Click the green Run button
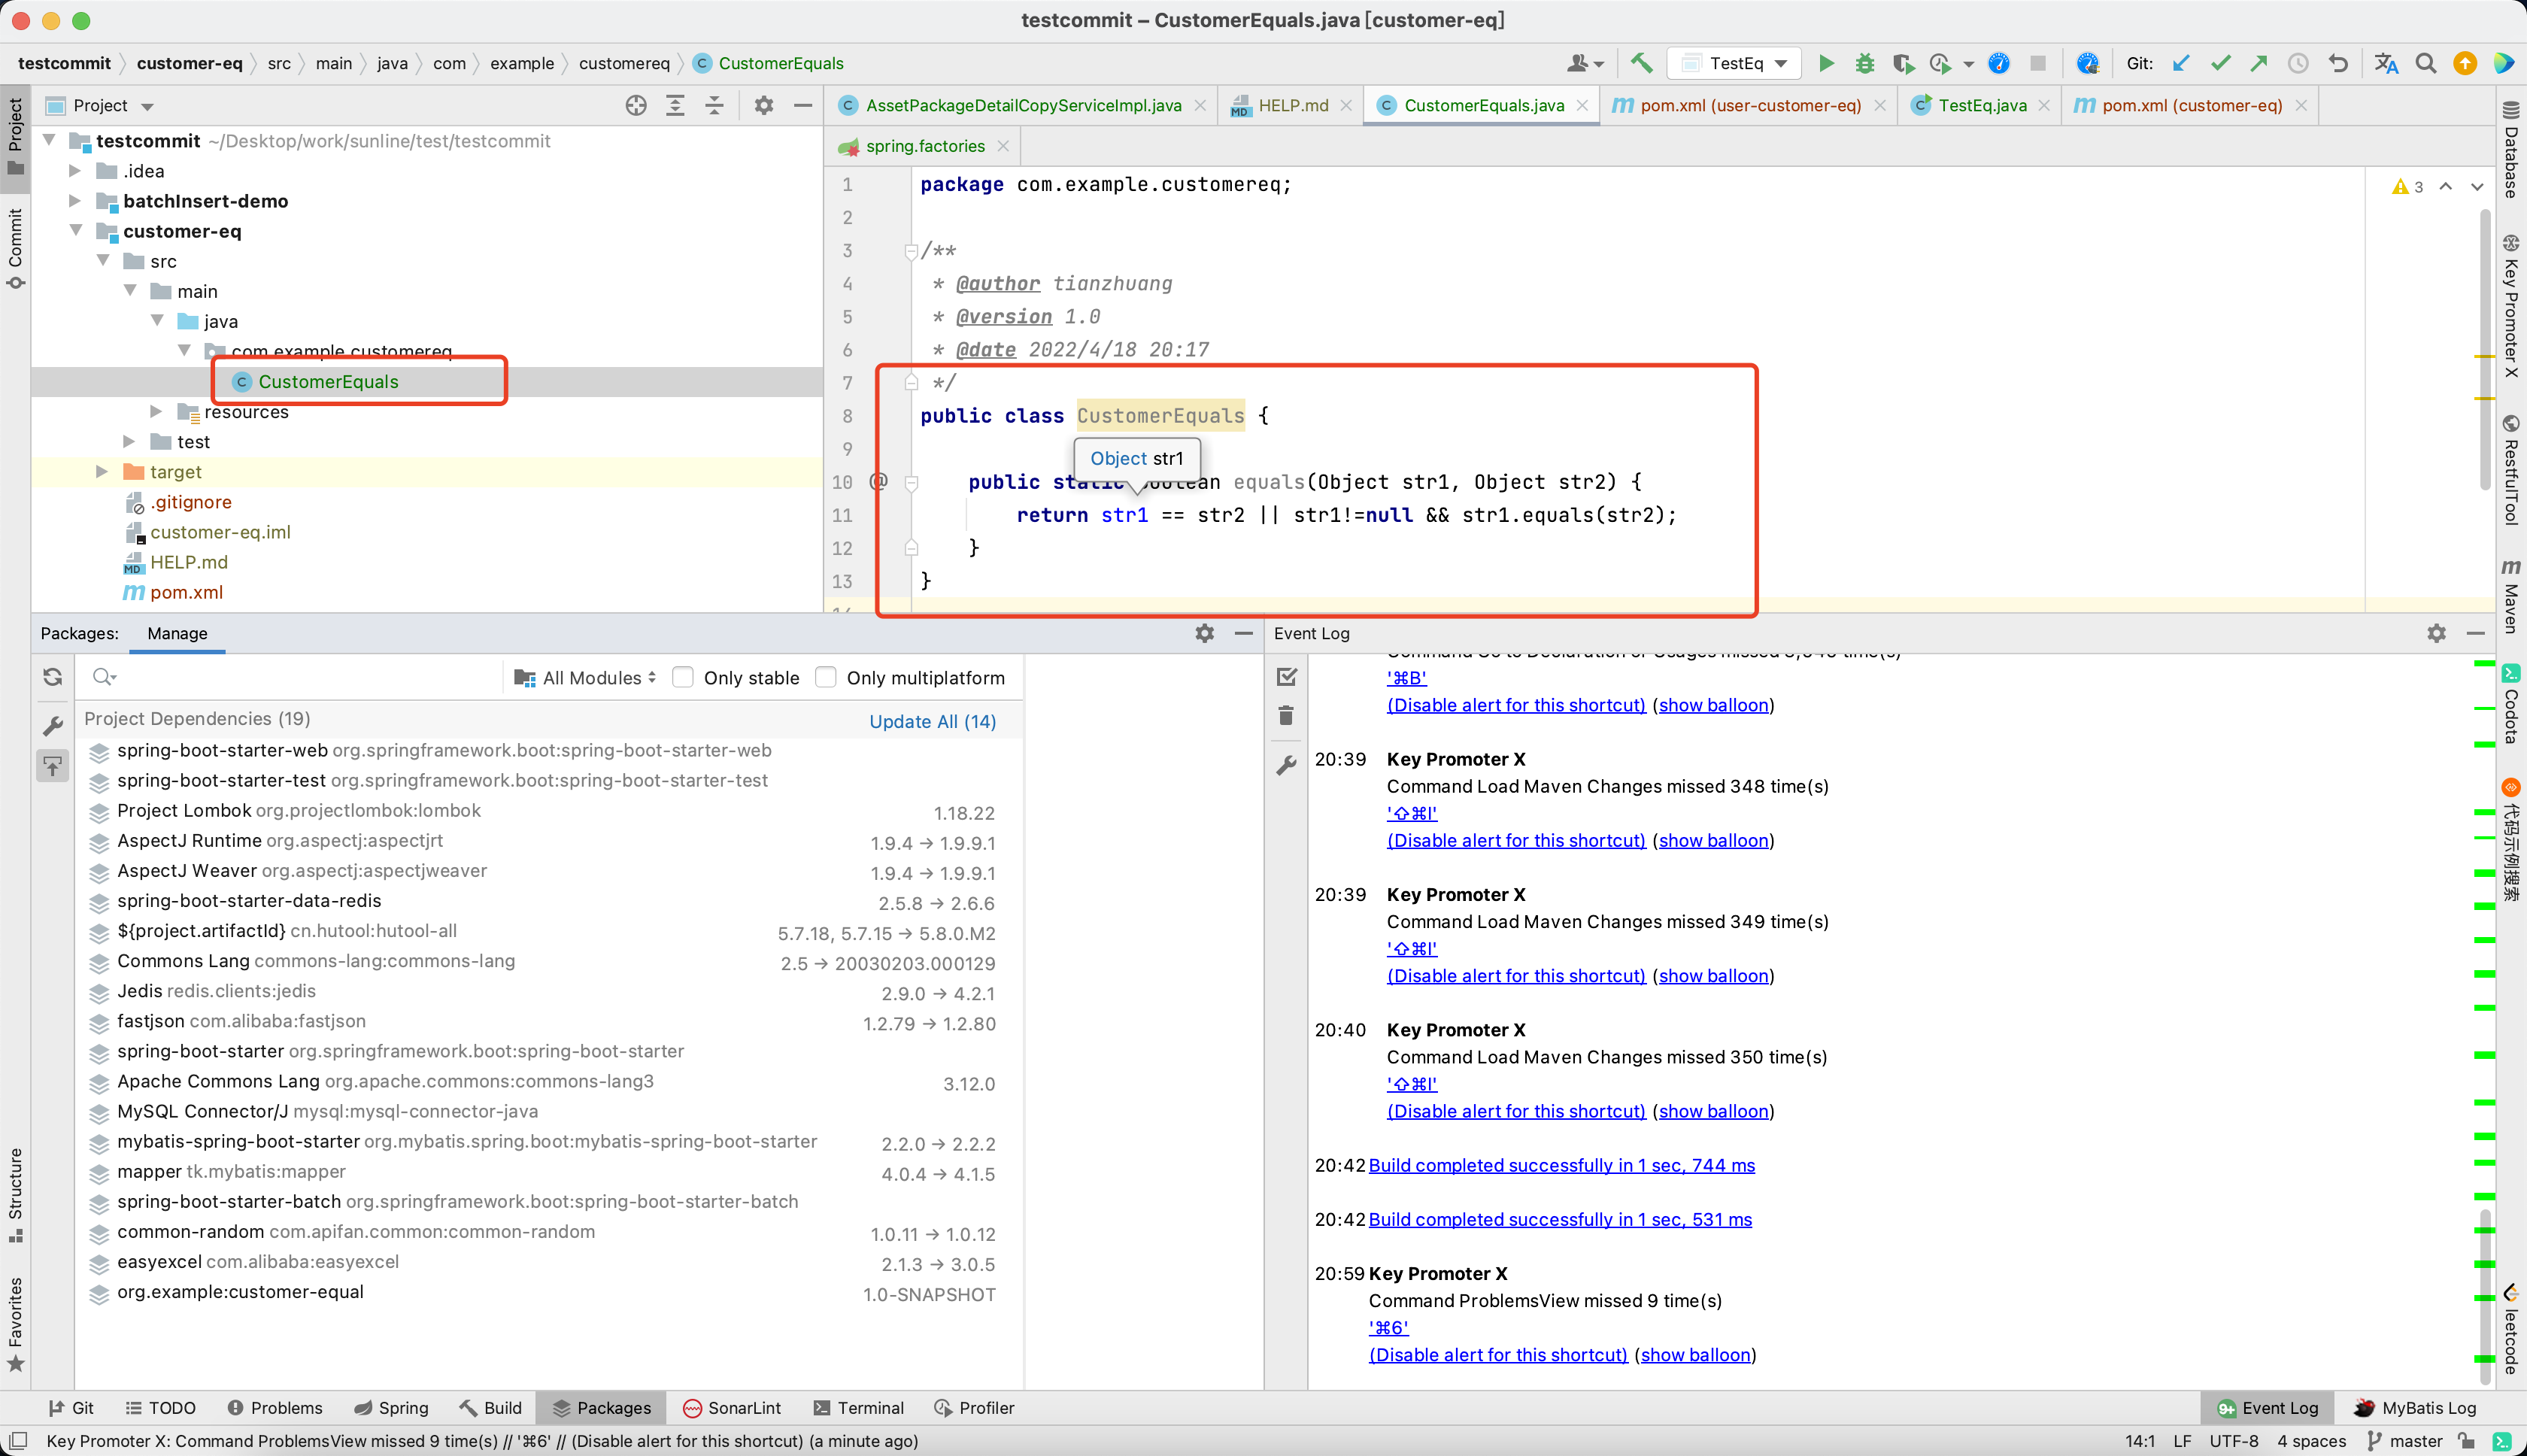The height and width of the screenshot is (1456, 2527). click(1825, 63)
